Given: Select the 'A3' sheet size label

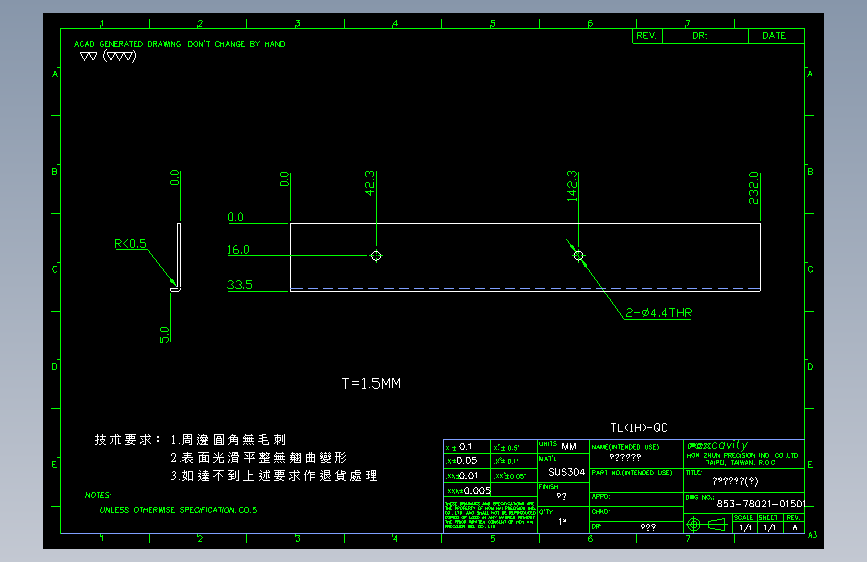Looking at the screenshot, I should pyautogui.click(x=812, y=535).
